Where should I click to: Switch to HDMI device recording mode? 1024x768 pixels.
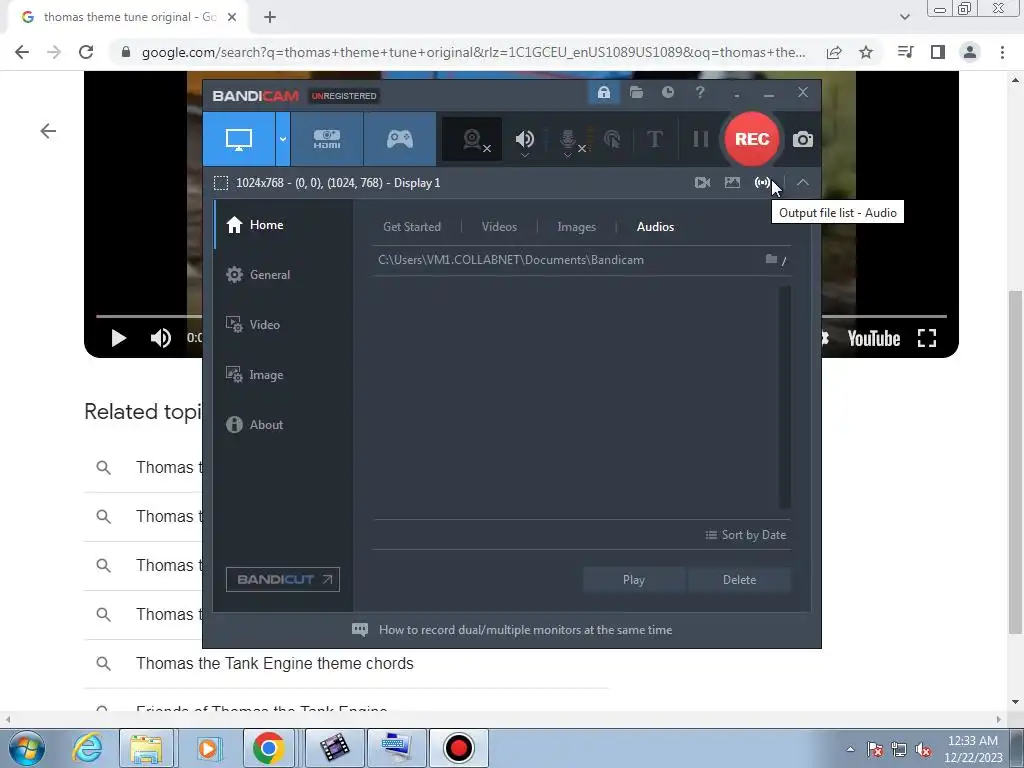(327, 139)
